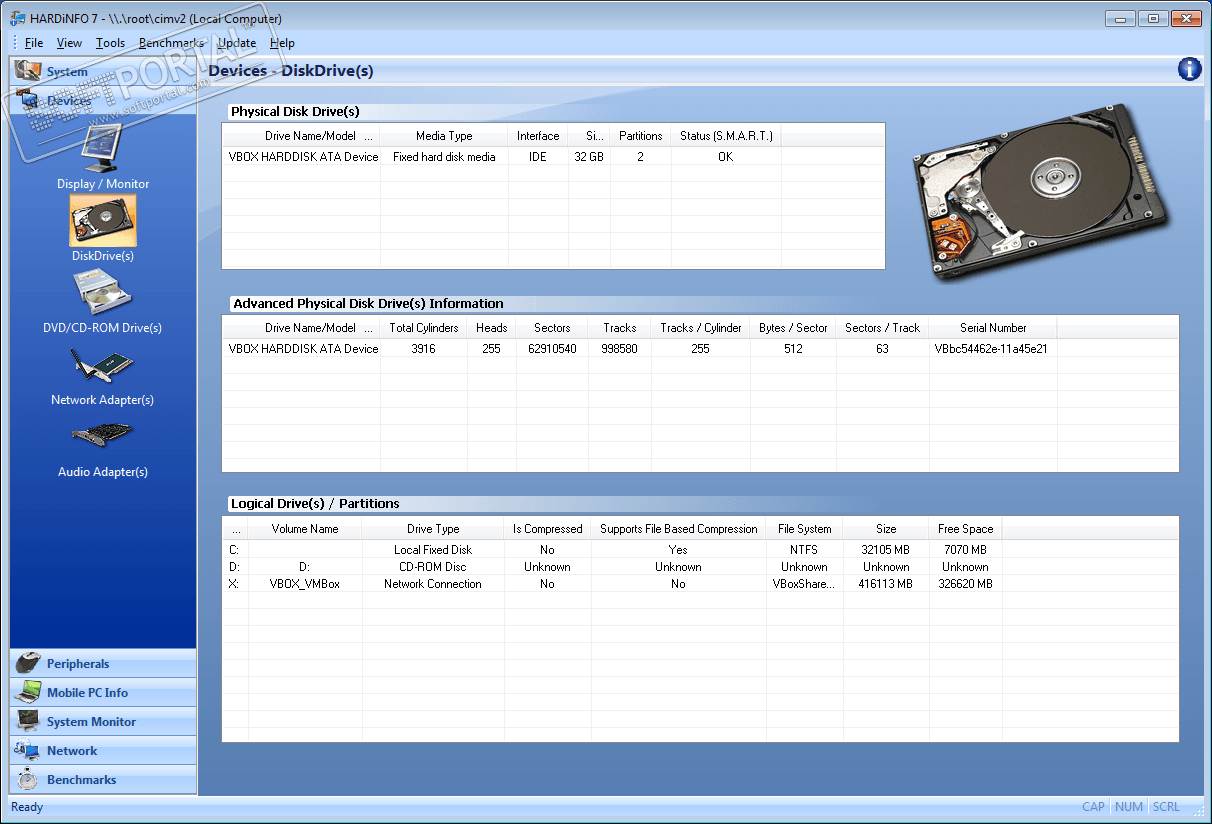The width and height of the screenshot is (1212, 824).
Task: Click the 'Local Fixed Disk' cell
Action: pos(433,550)
